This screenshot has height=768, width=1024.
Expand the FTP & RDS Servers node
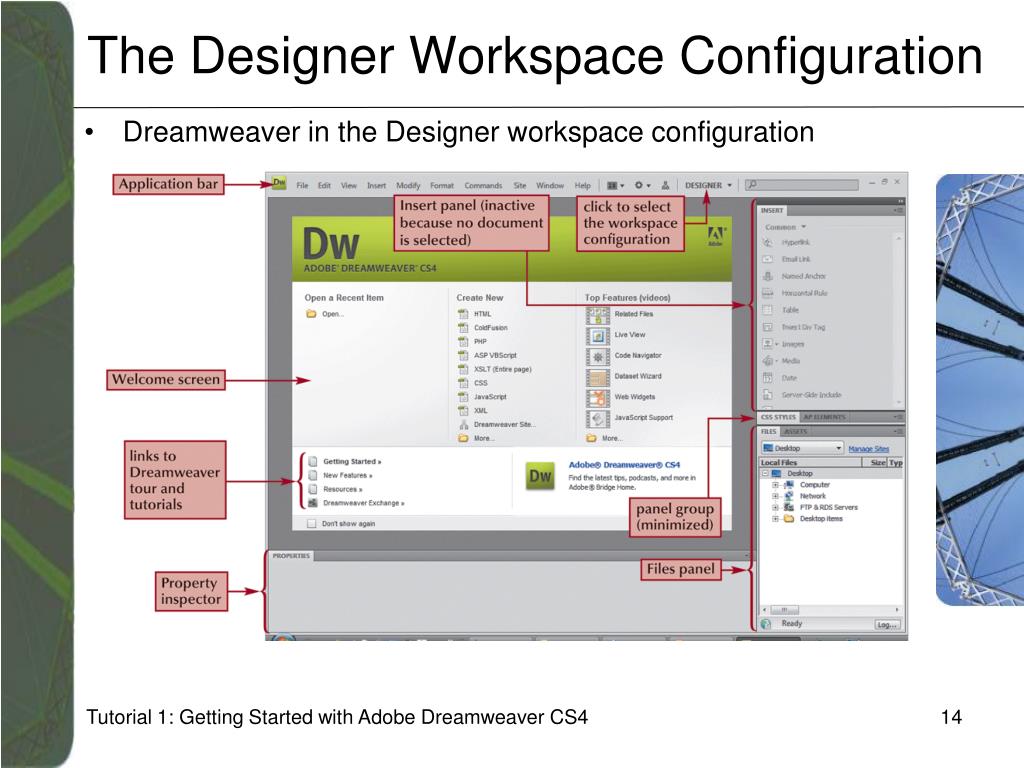click(776, 507)
